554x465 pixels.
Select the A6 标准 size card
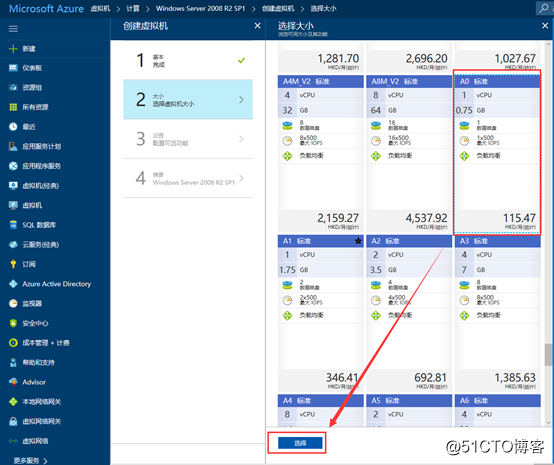click(x=497, y=410)
